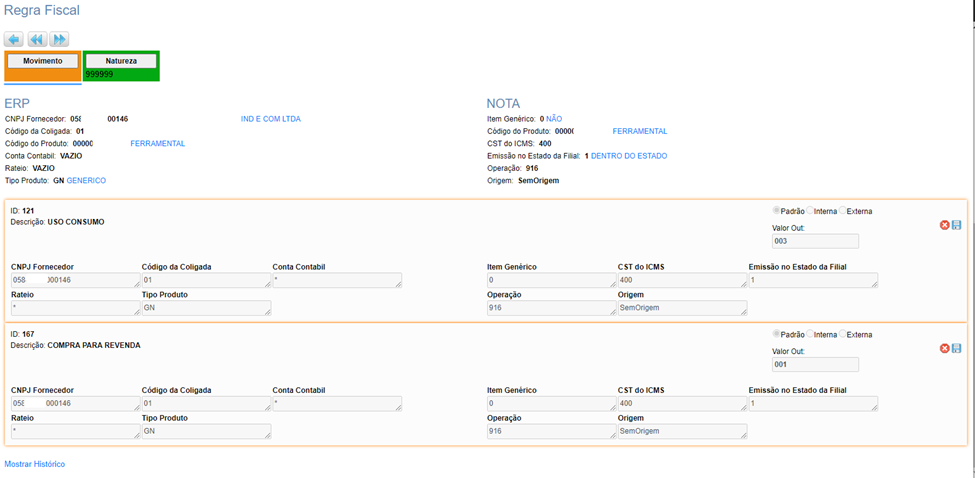Image resolution: width=975 pixels, height=478 pixels.
Task: Click Conta Contabil field in rule 121
Action: pos(336,281)
